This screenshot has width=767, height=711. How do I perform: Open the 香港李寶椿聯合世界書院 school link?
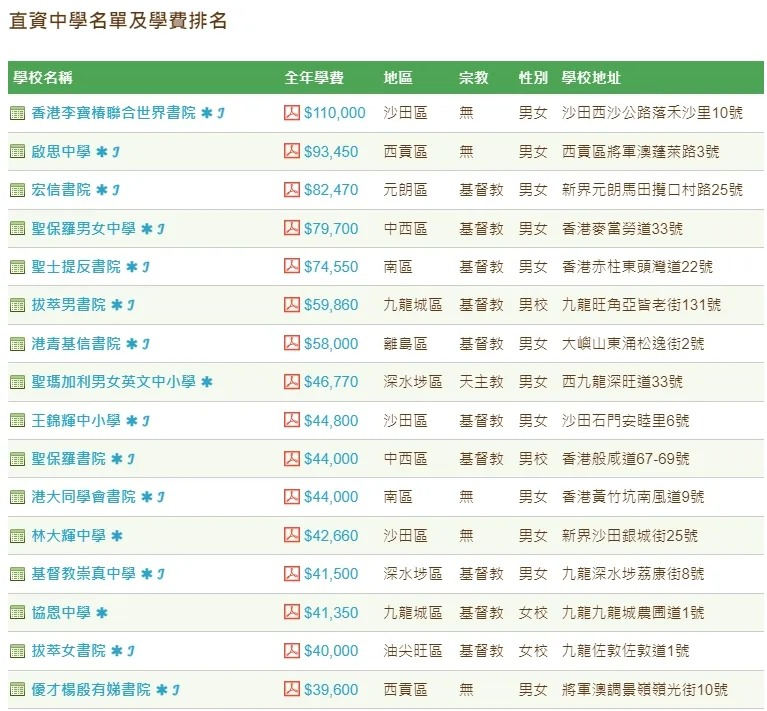tap(113, 113)
